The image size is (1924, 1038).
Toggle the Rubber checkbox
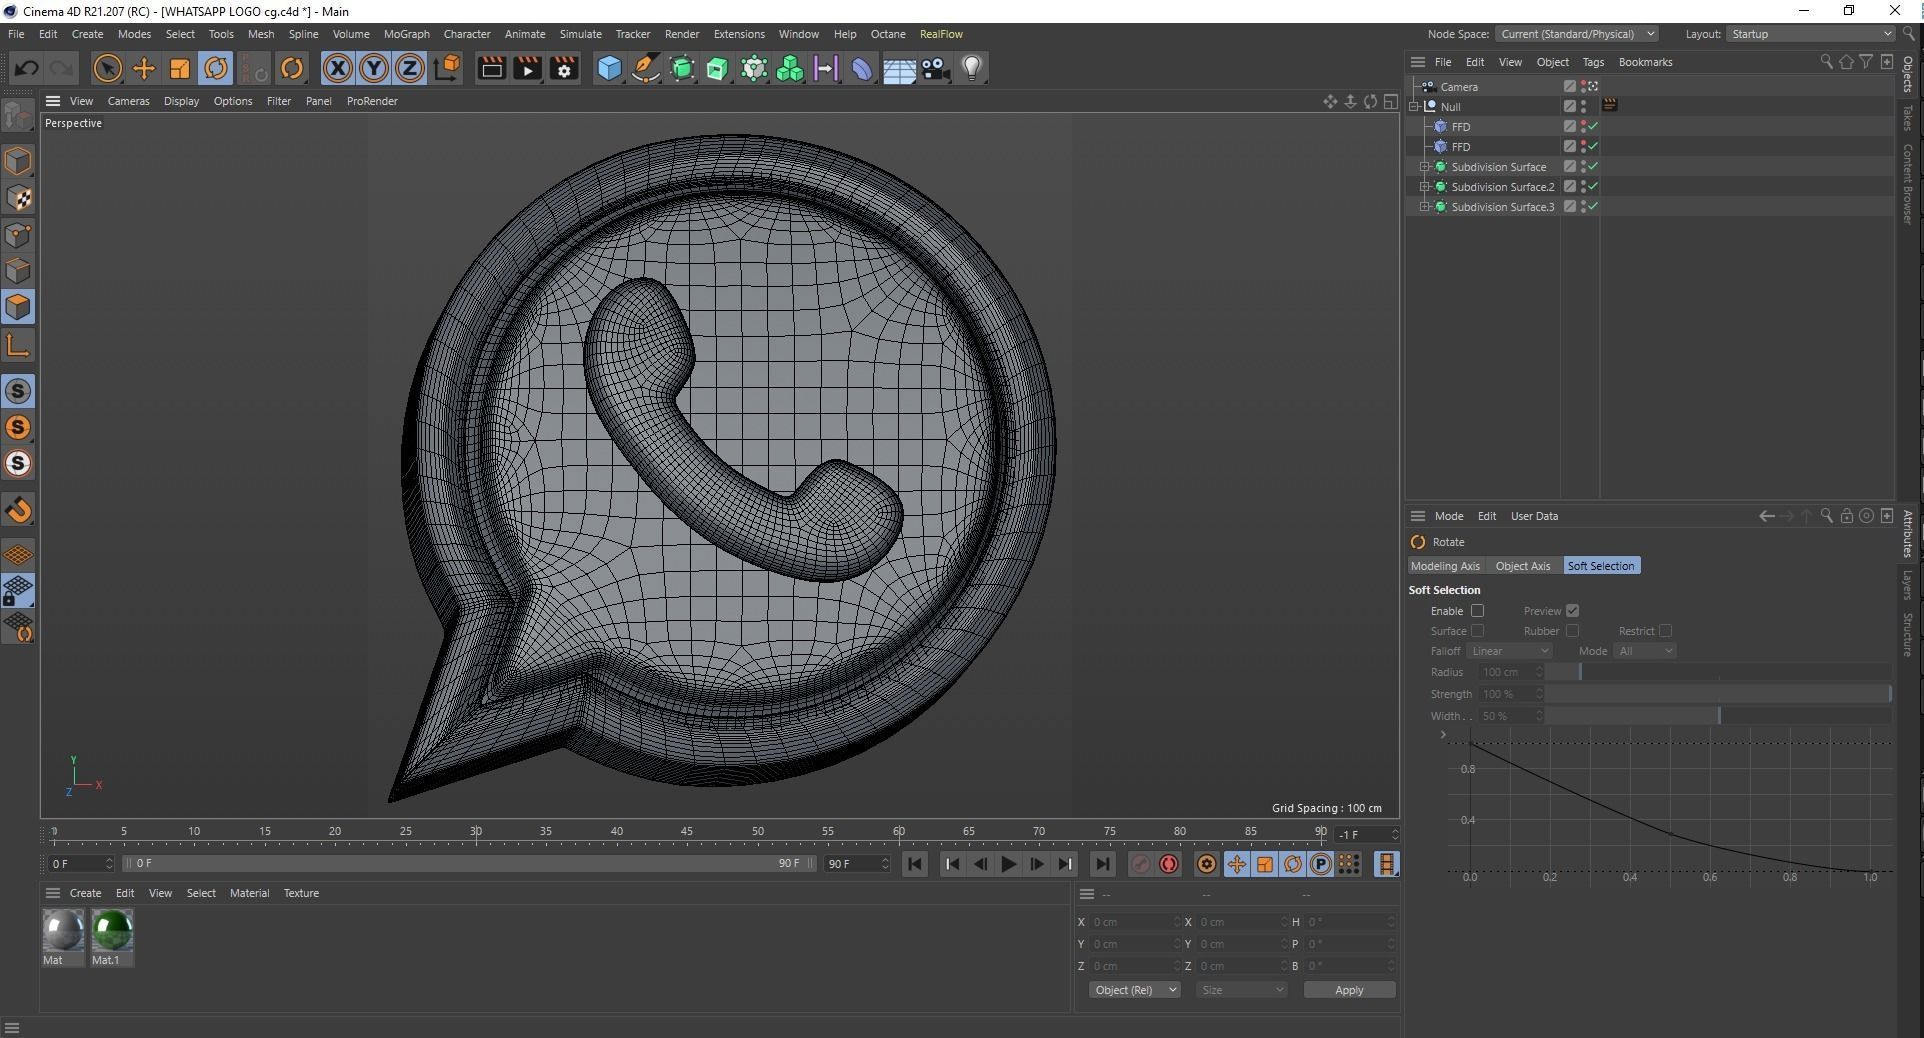pos(1572,631)
